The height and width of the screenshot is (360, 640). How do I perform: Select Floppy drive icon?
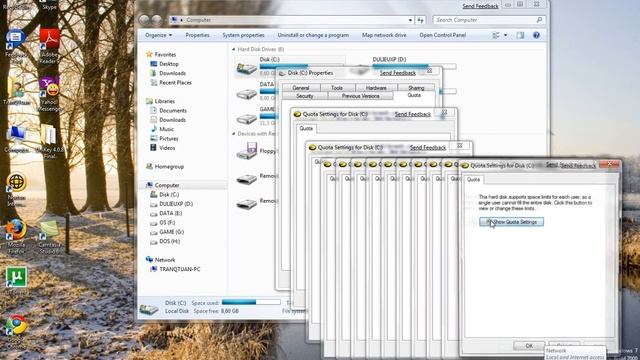tap(247, 151)
